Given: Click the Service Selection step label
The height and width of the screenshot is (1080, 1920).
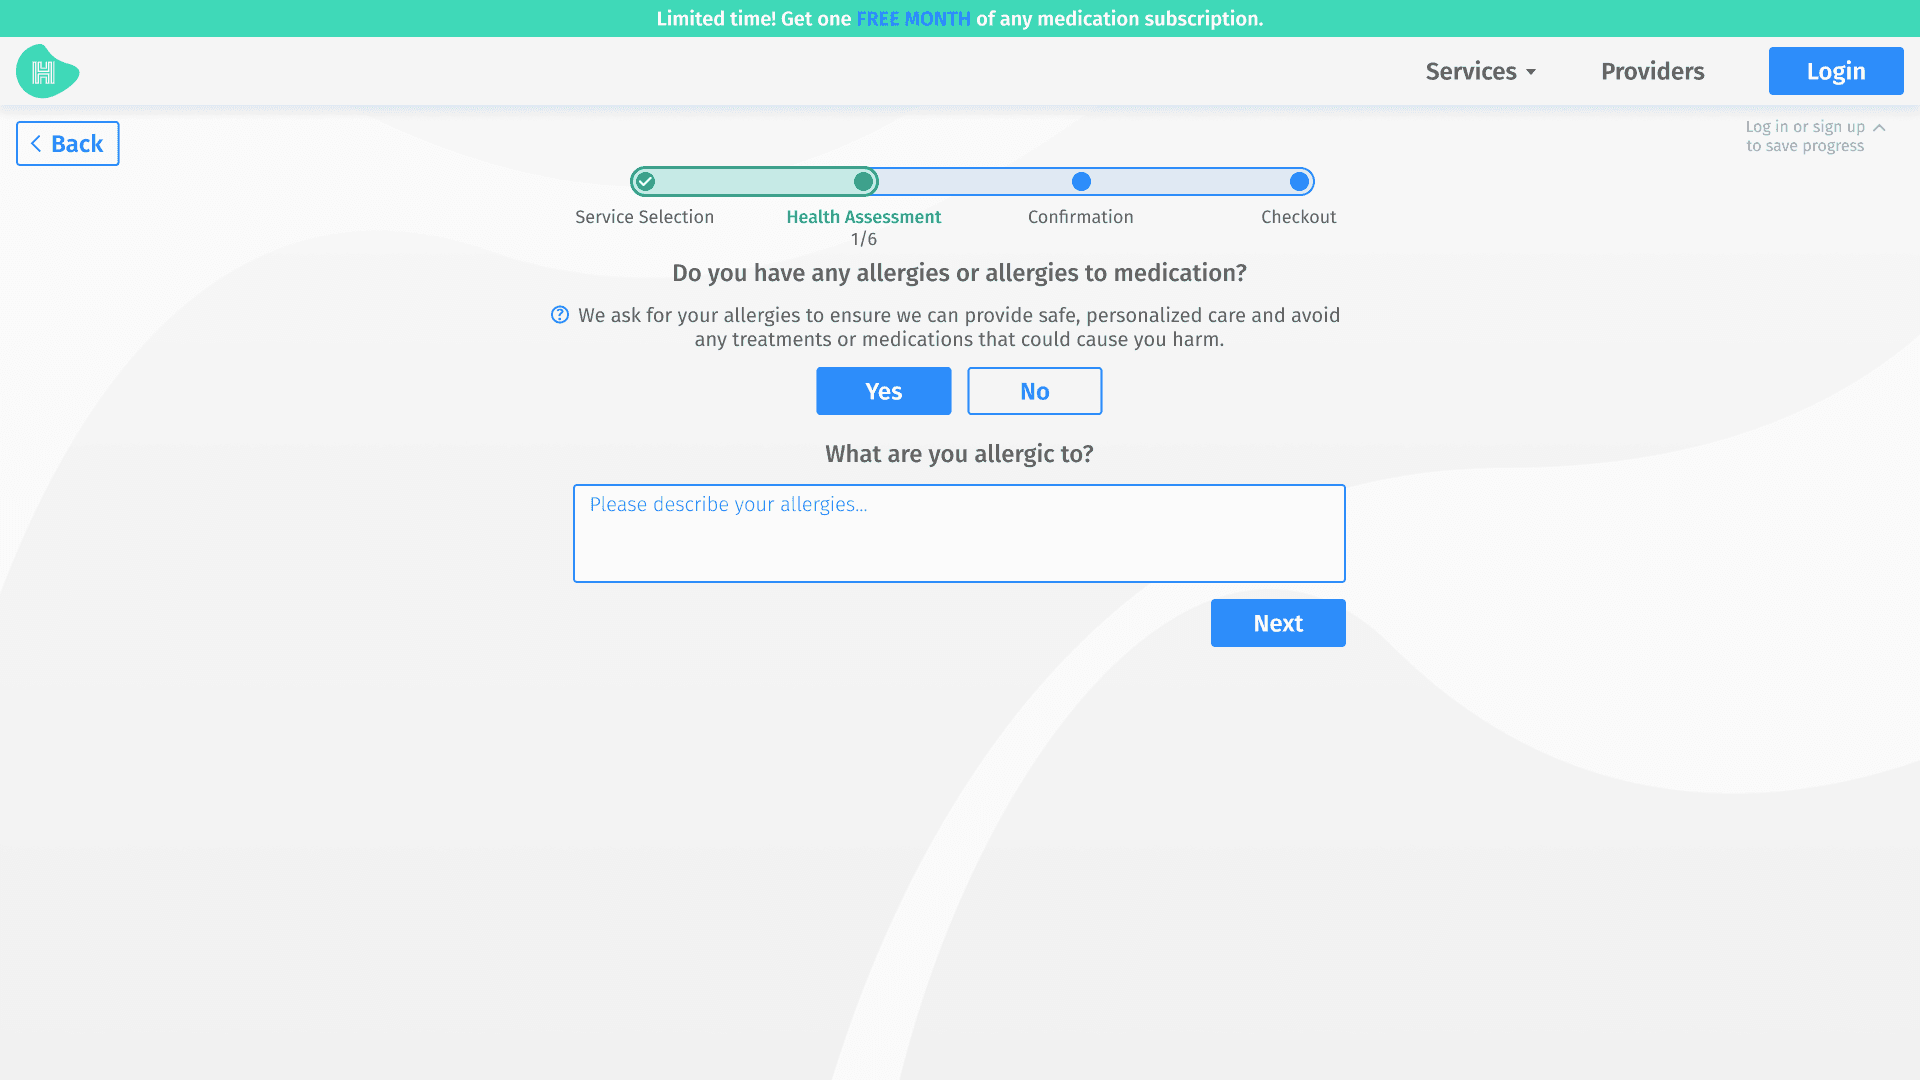Looking at the screenshot, I should (644, 217).
